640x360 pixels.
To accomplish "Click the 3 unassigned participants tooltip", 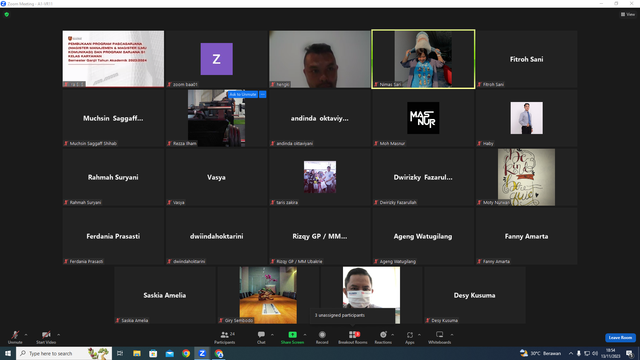I will (x=353, y=315).
